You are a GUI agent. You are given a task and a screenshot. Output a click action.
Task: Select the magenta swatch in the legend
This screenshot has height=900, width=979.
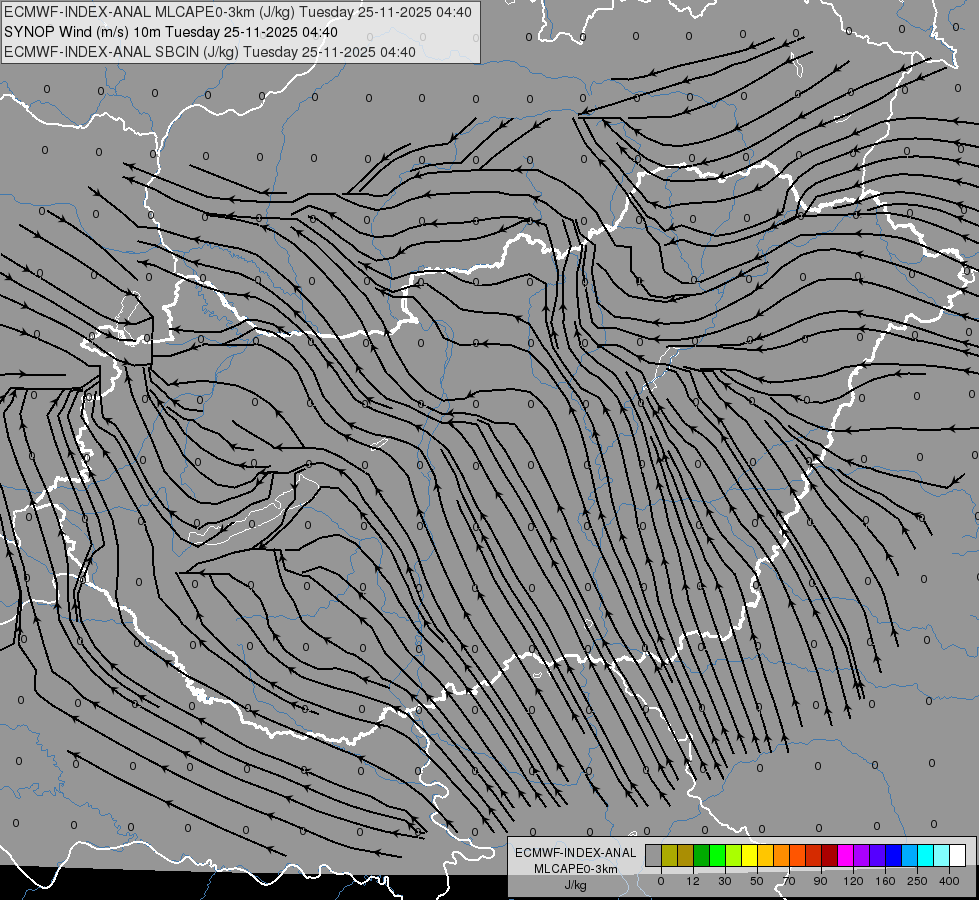tap(845, 855)
